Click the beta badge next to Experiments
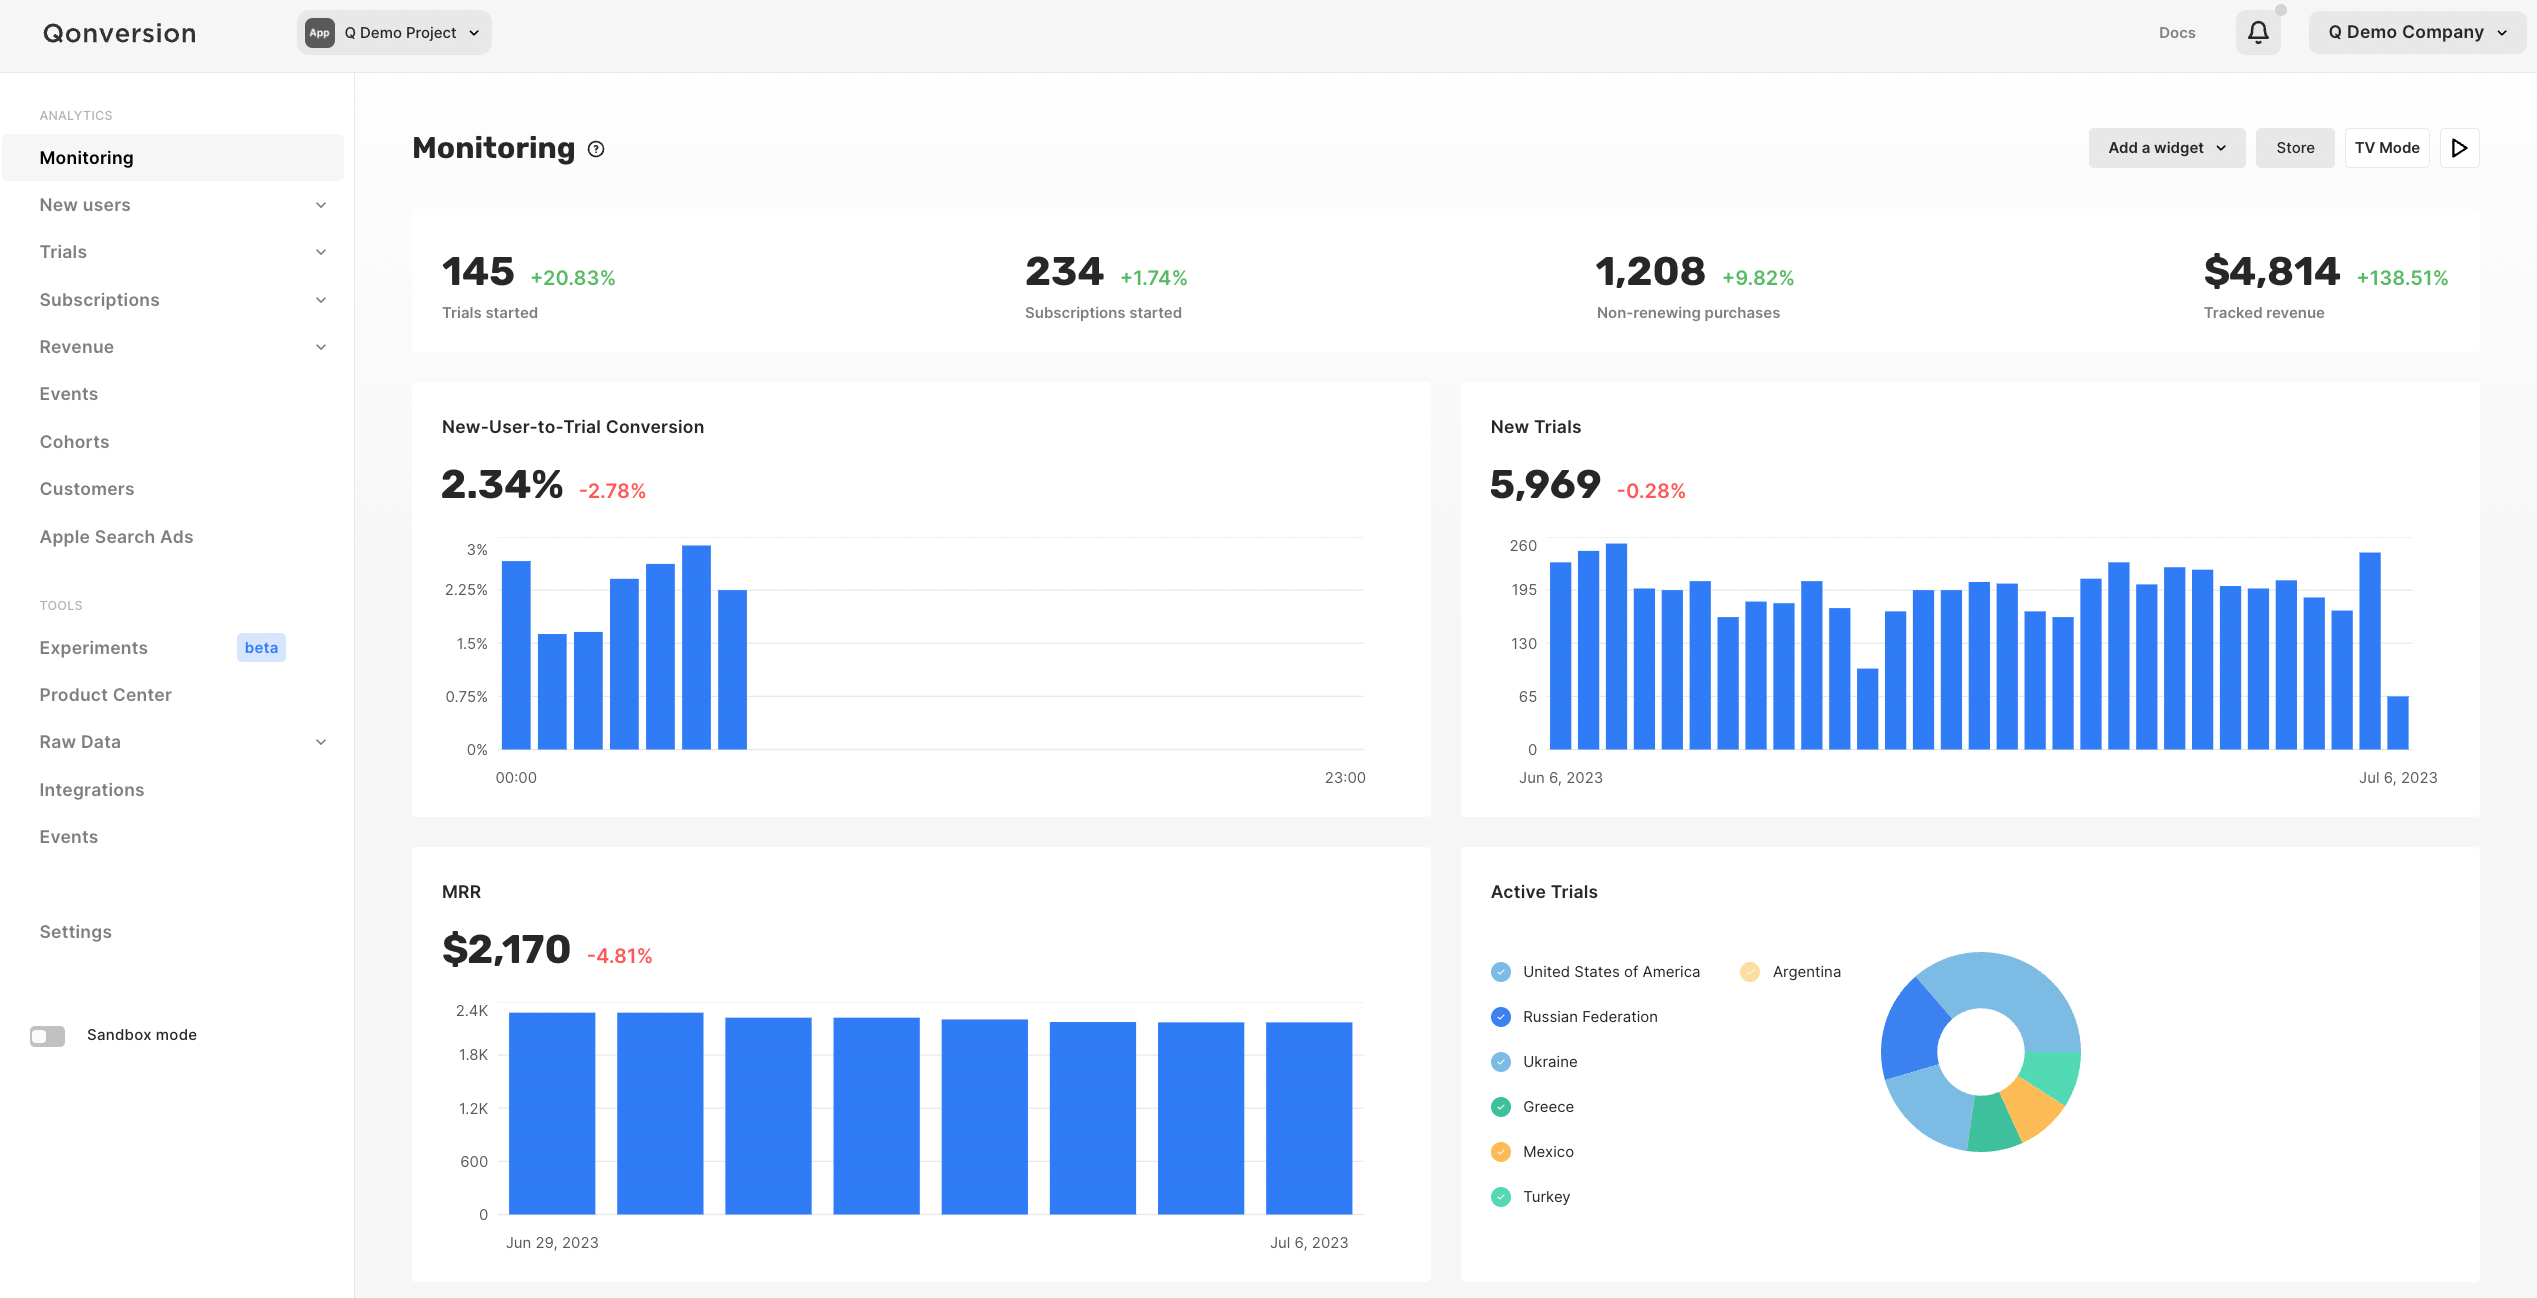This screenshot has height=1298, width=2537. [261, 648]
